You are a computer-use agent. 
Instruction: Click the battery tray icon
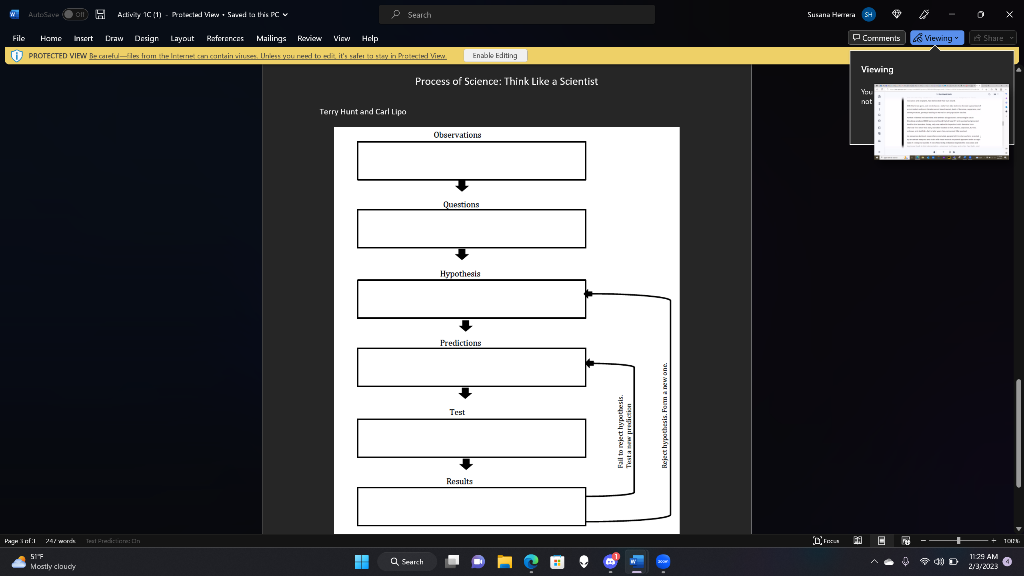pos(953,562)
